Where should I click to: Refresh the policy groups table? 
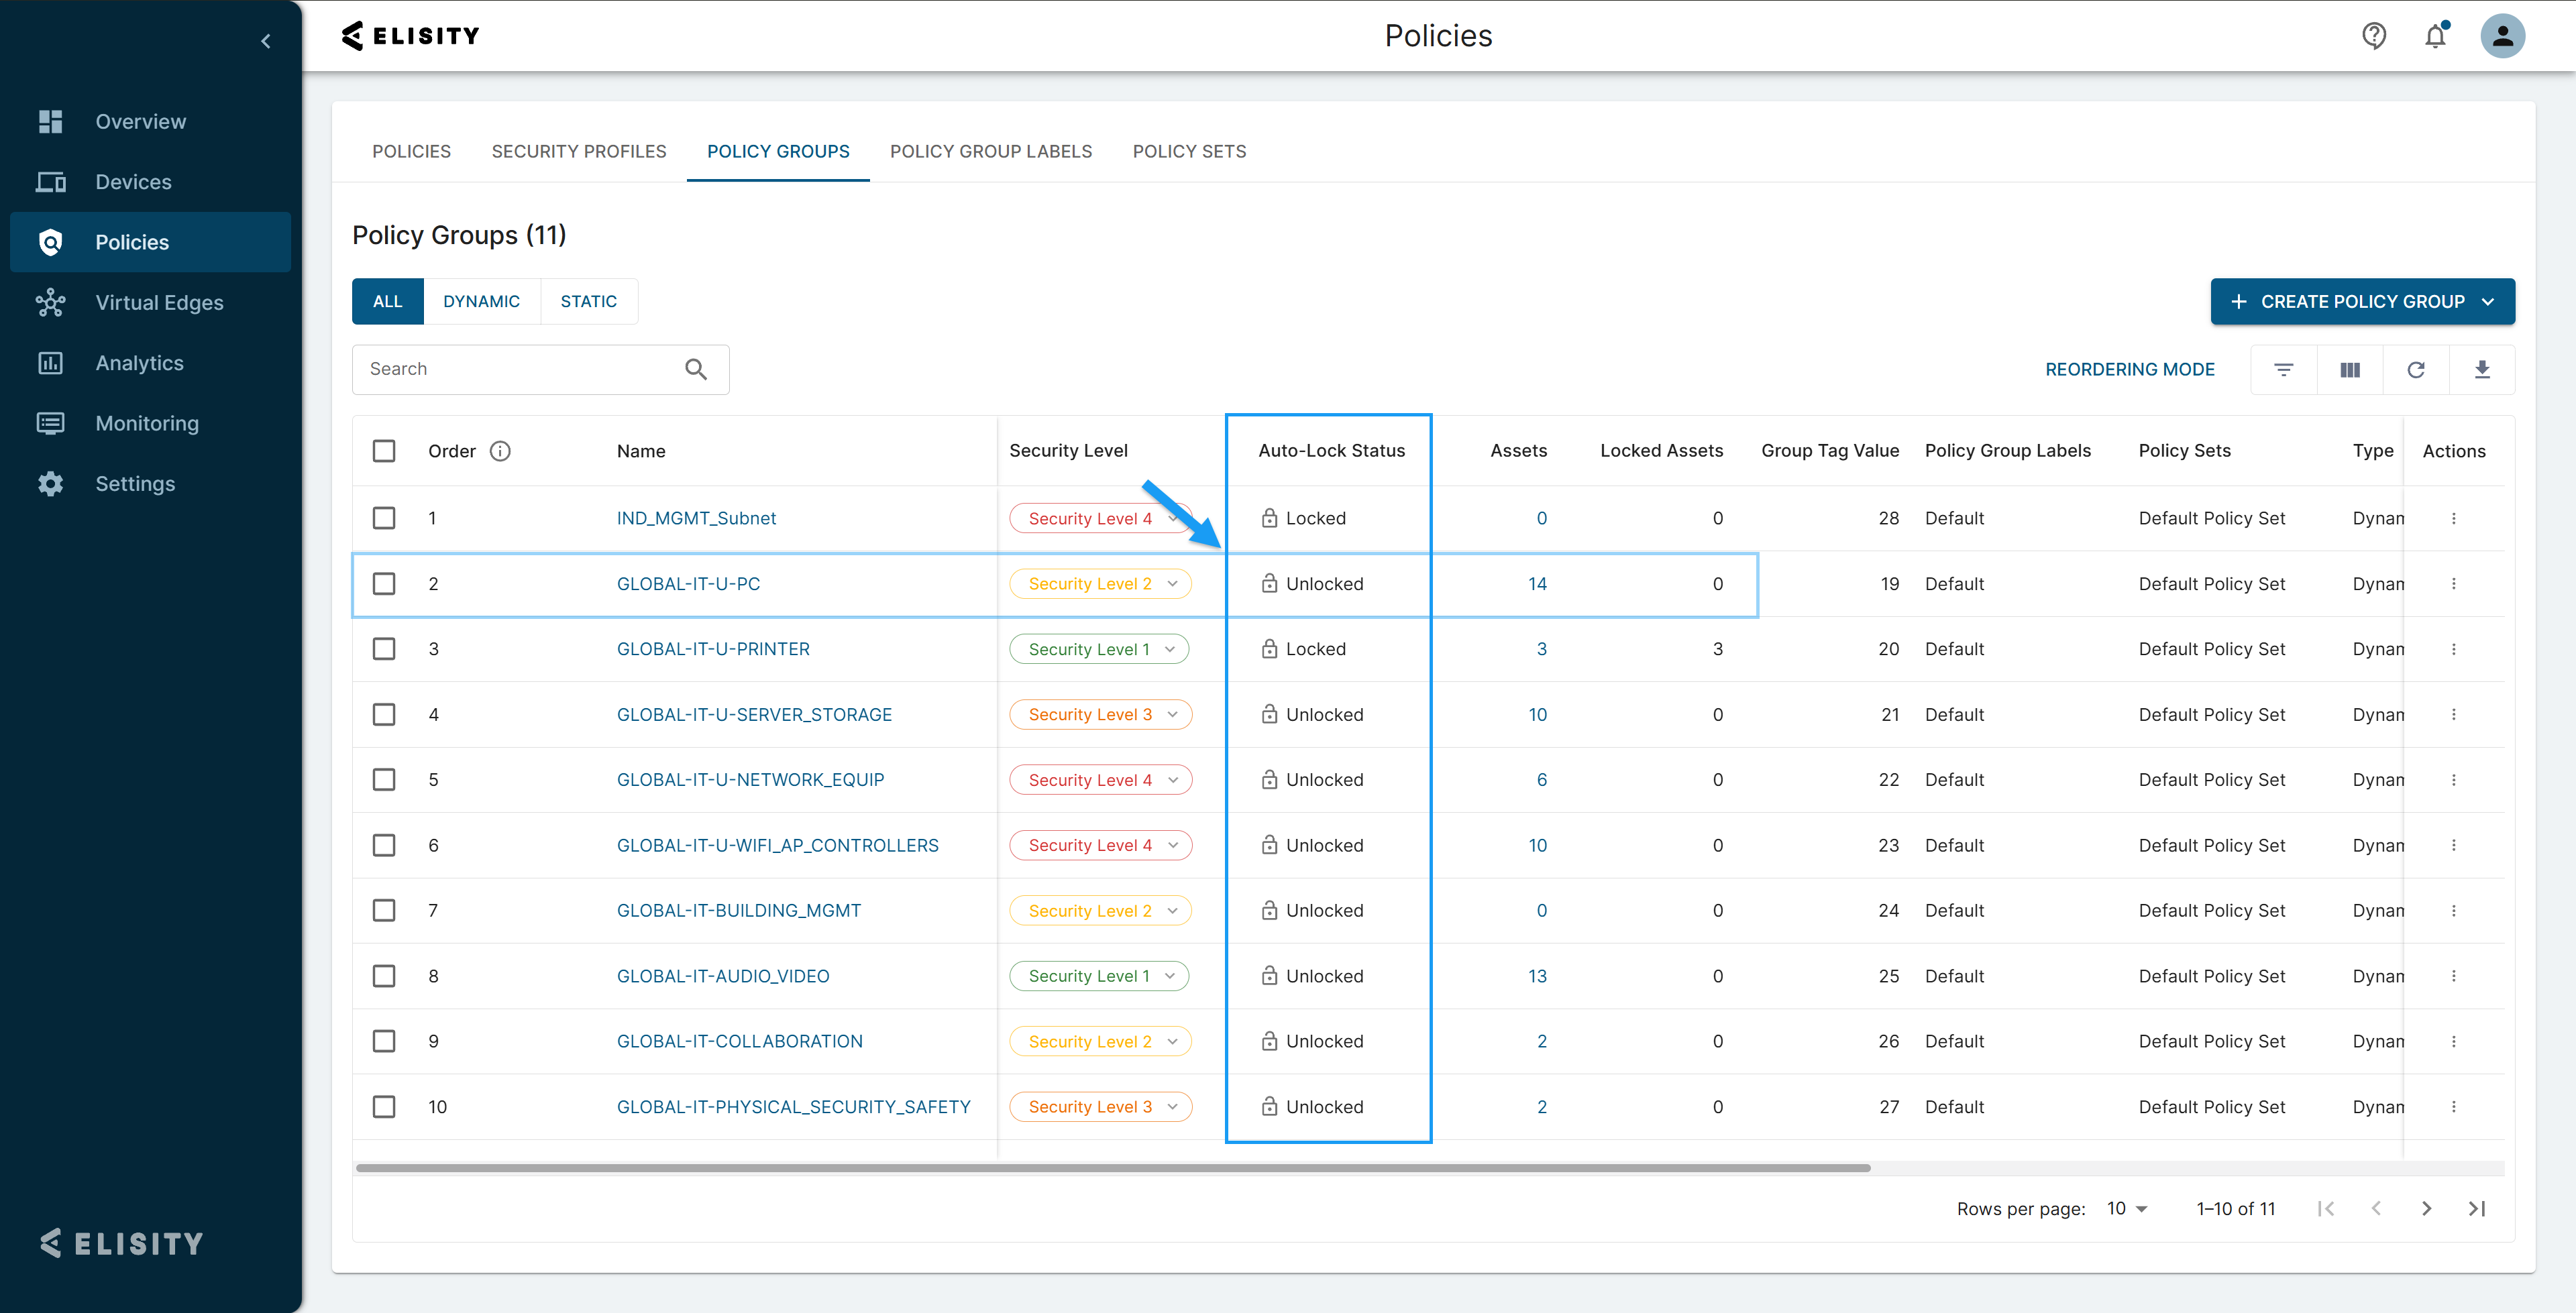point(2416,370)
